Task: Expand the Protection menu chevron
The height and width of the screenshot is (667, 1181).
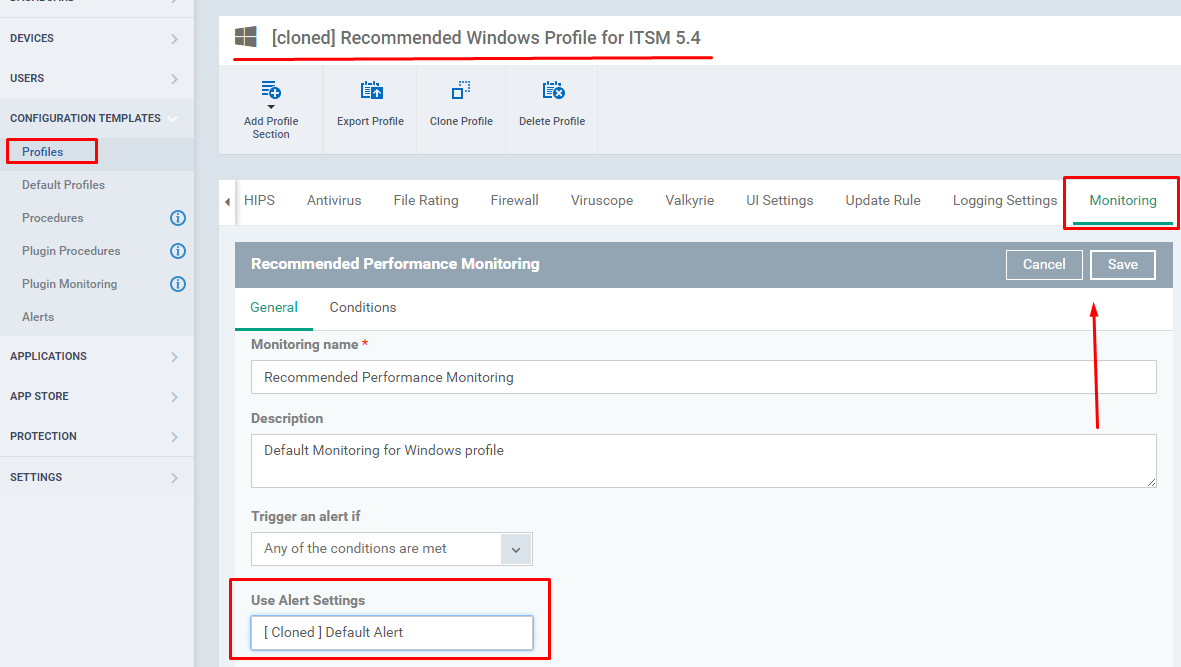Action: [174, 437]
